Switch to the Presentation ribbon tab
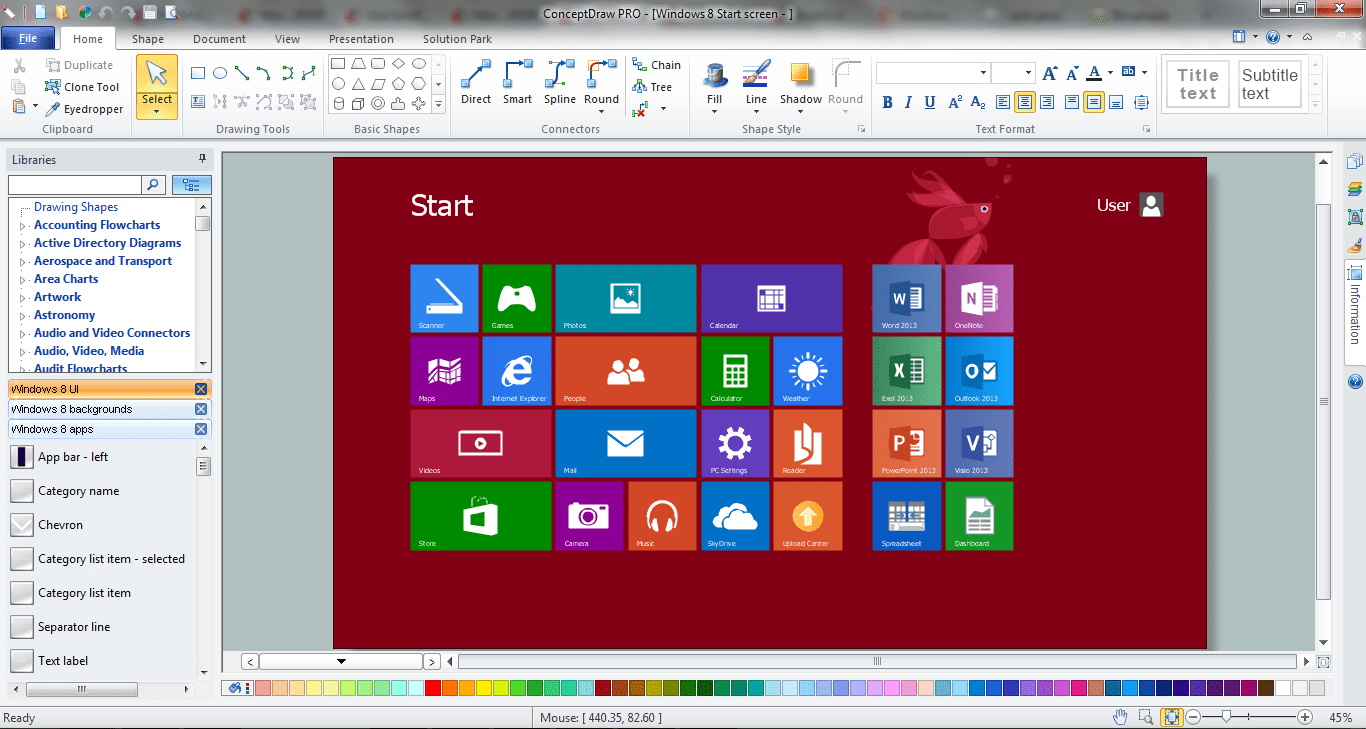This screenshot has width=1366, height=729. tap(361, 39)
